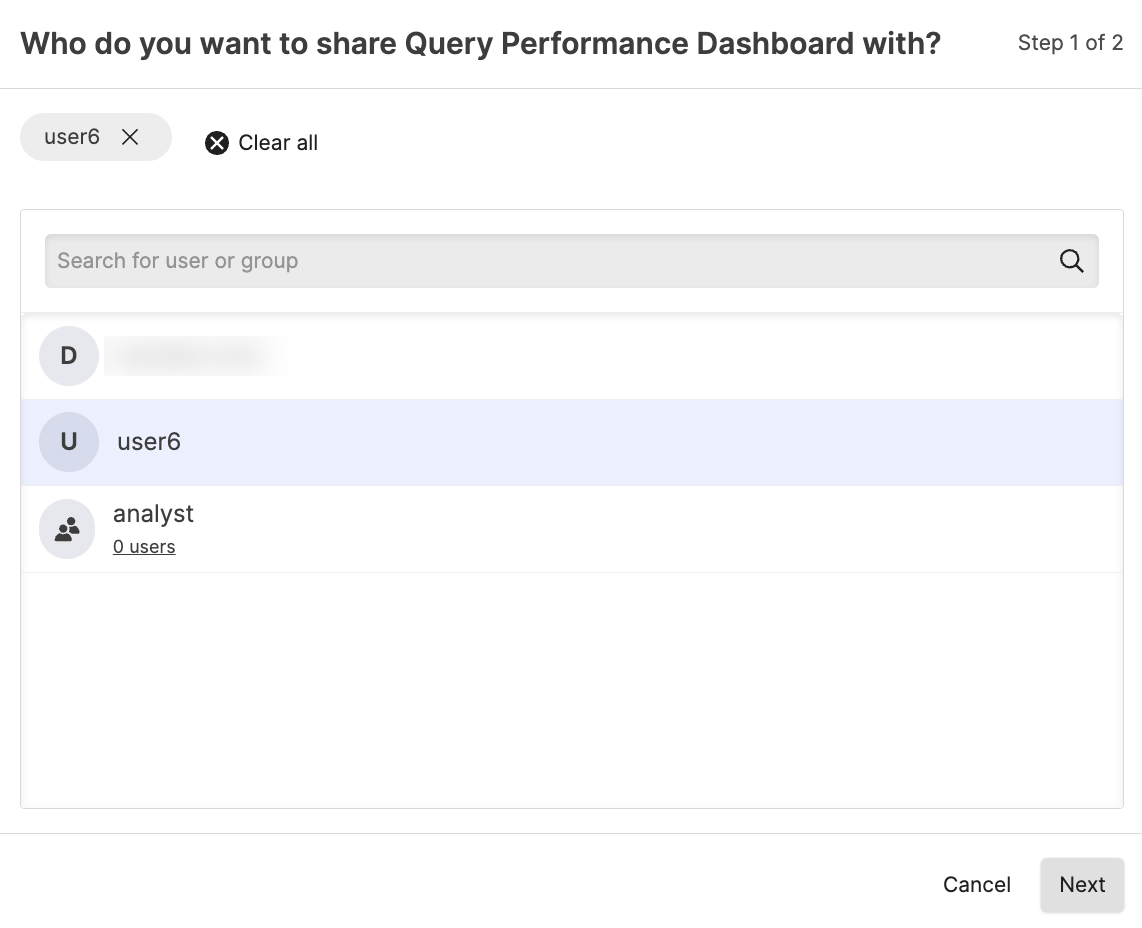Click the analyst group people icon

pos(67,530)
